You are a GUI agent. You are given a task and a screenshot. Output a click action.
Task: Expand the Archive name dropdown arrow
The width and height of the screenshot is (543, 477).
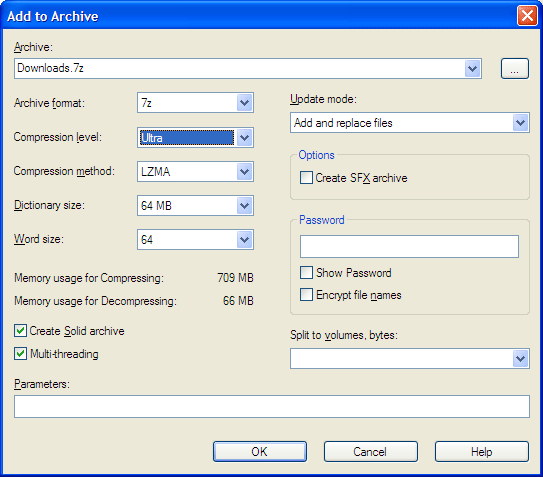[472, 69]
